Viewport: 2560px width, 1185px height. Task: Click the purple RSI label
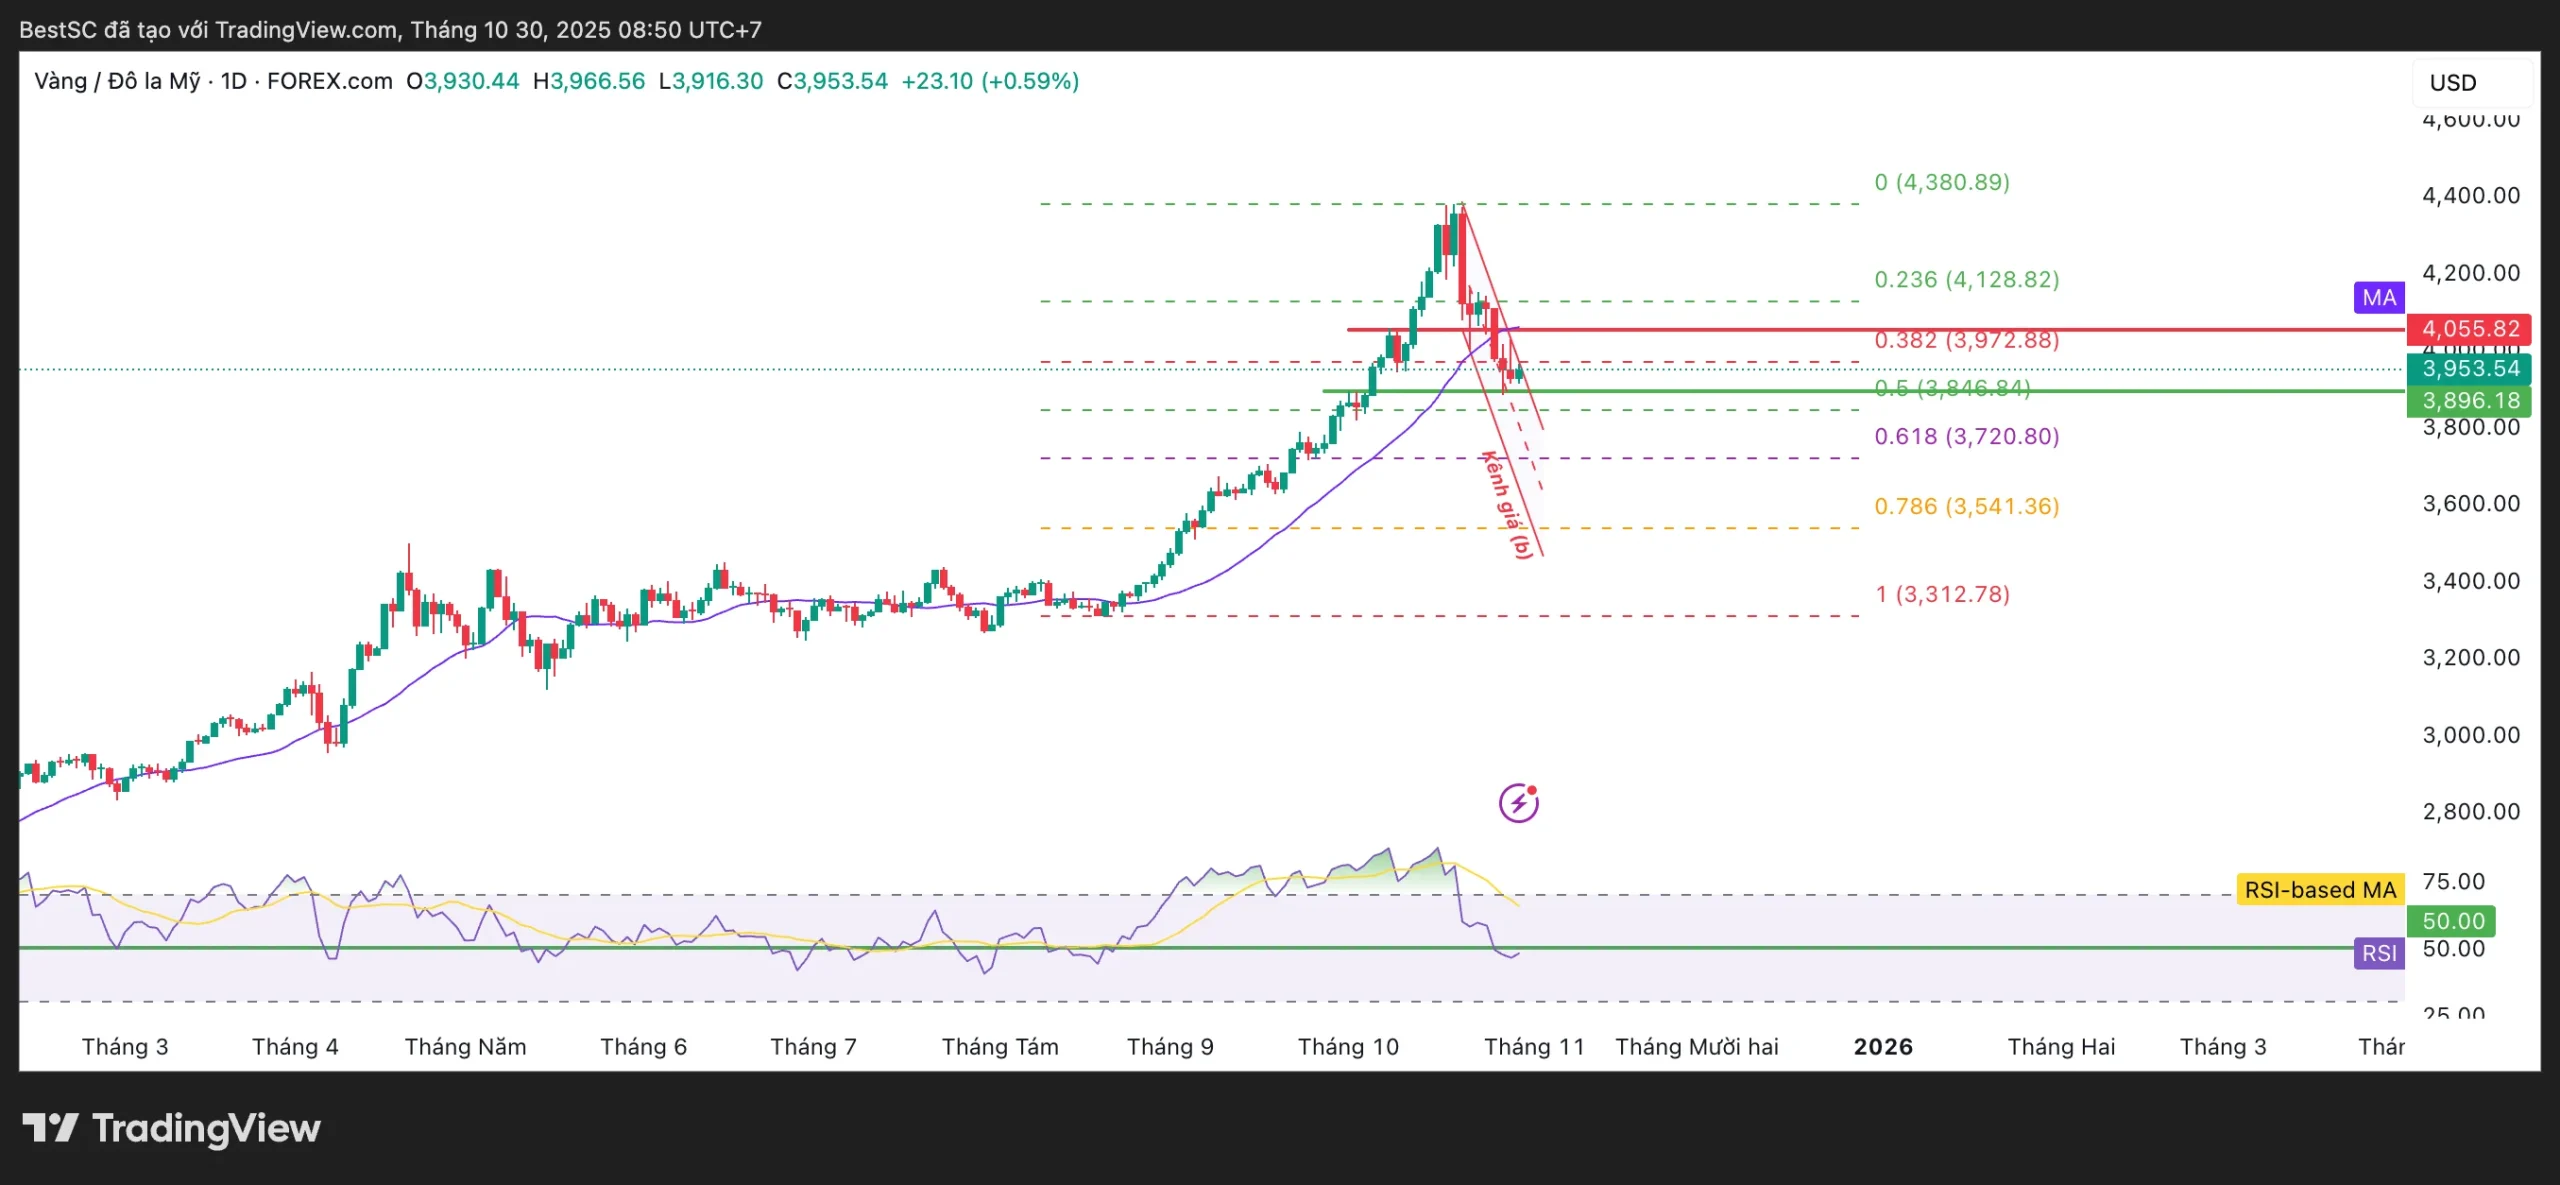[x=2378, y=953]
